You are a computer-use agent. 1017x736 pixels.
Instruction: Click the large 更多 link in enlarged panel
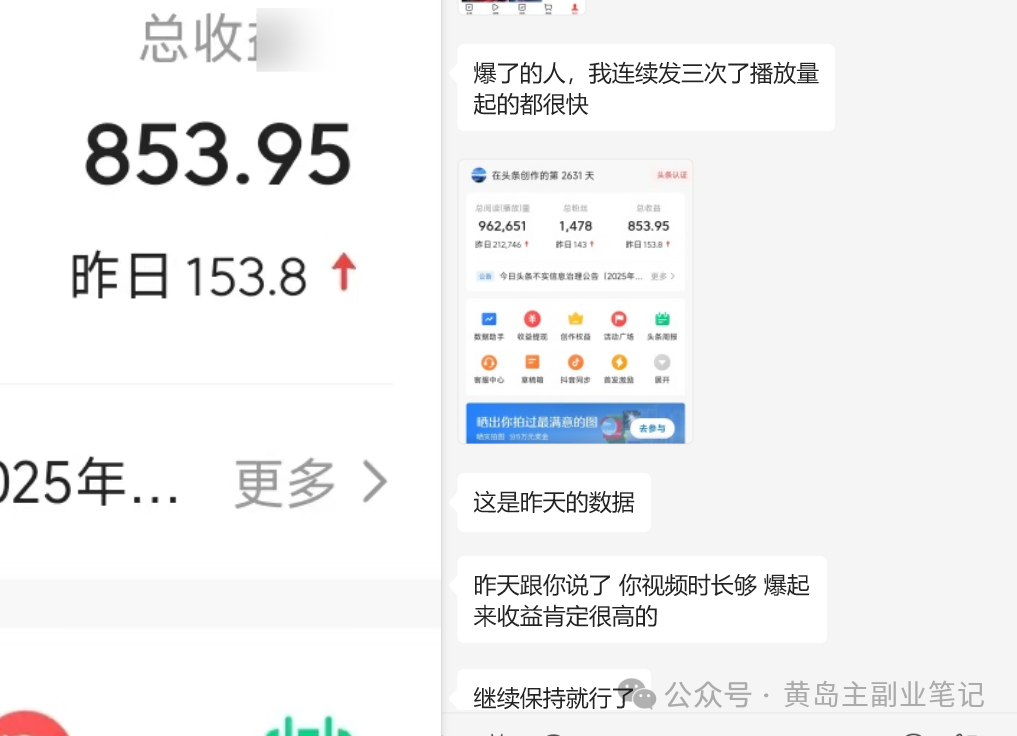[x=285, y=483]
